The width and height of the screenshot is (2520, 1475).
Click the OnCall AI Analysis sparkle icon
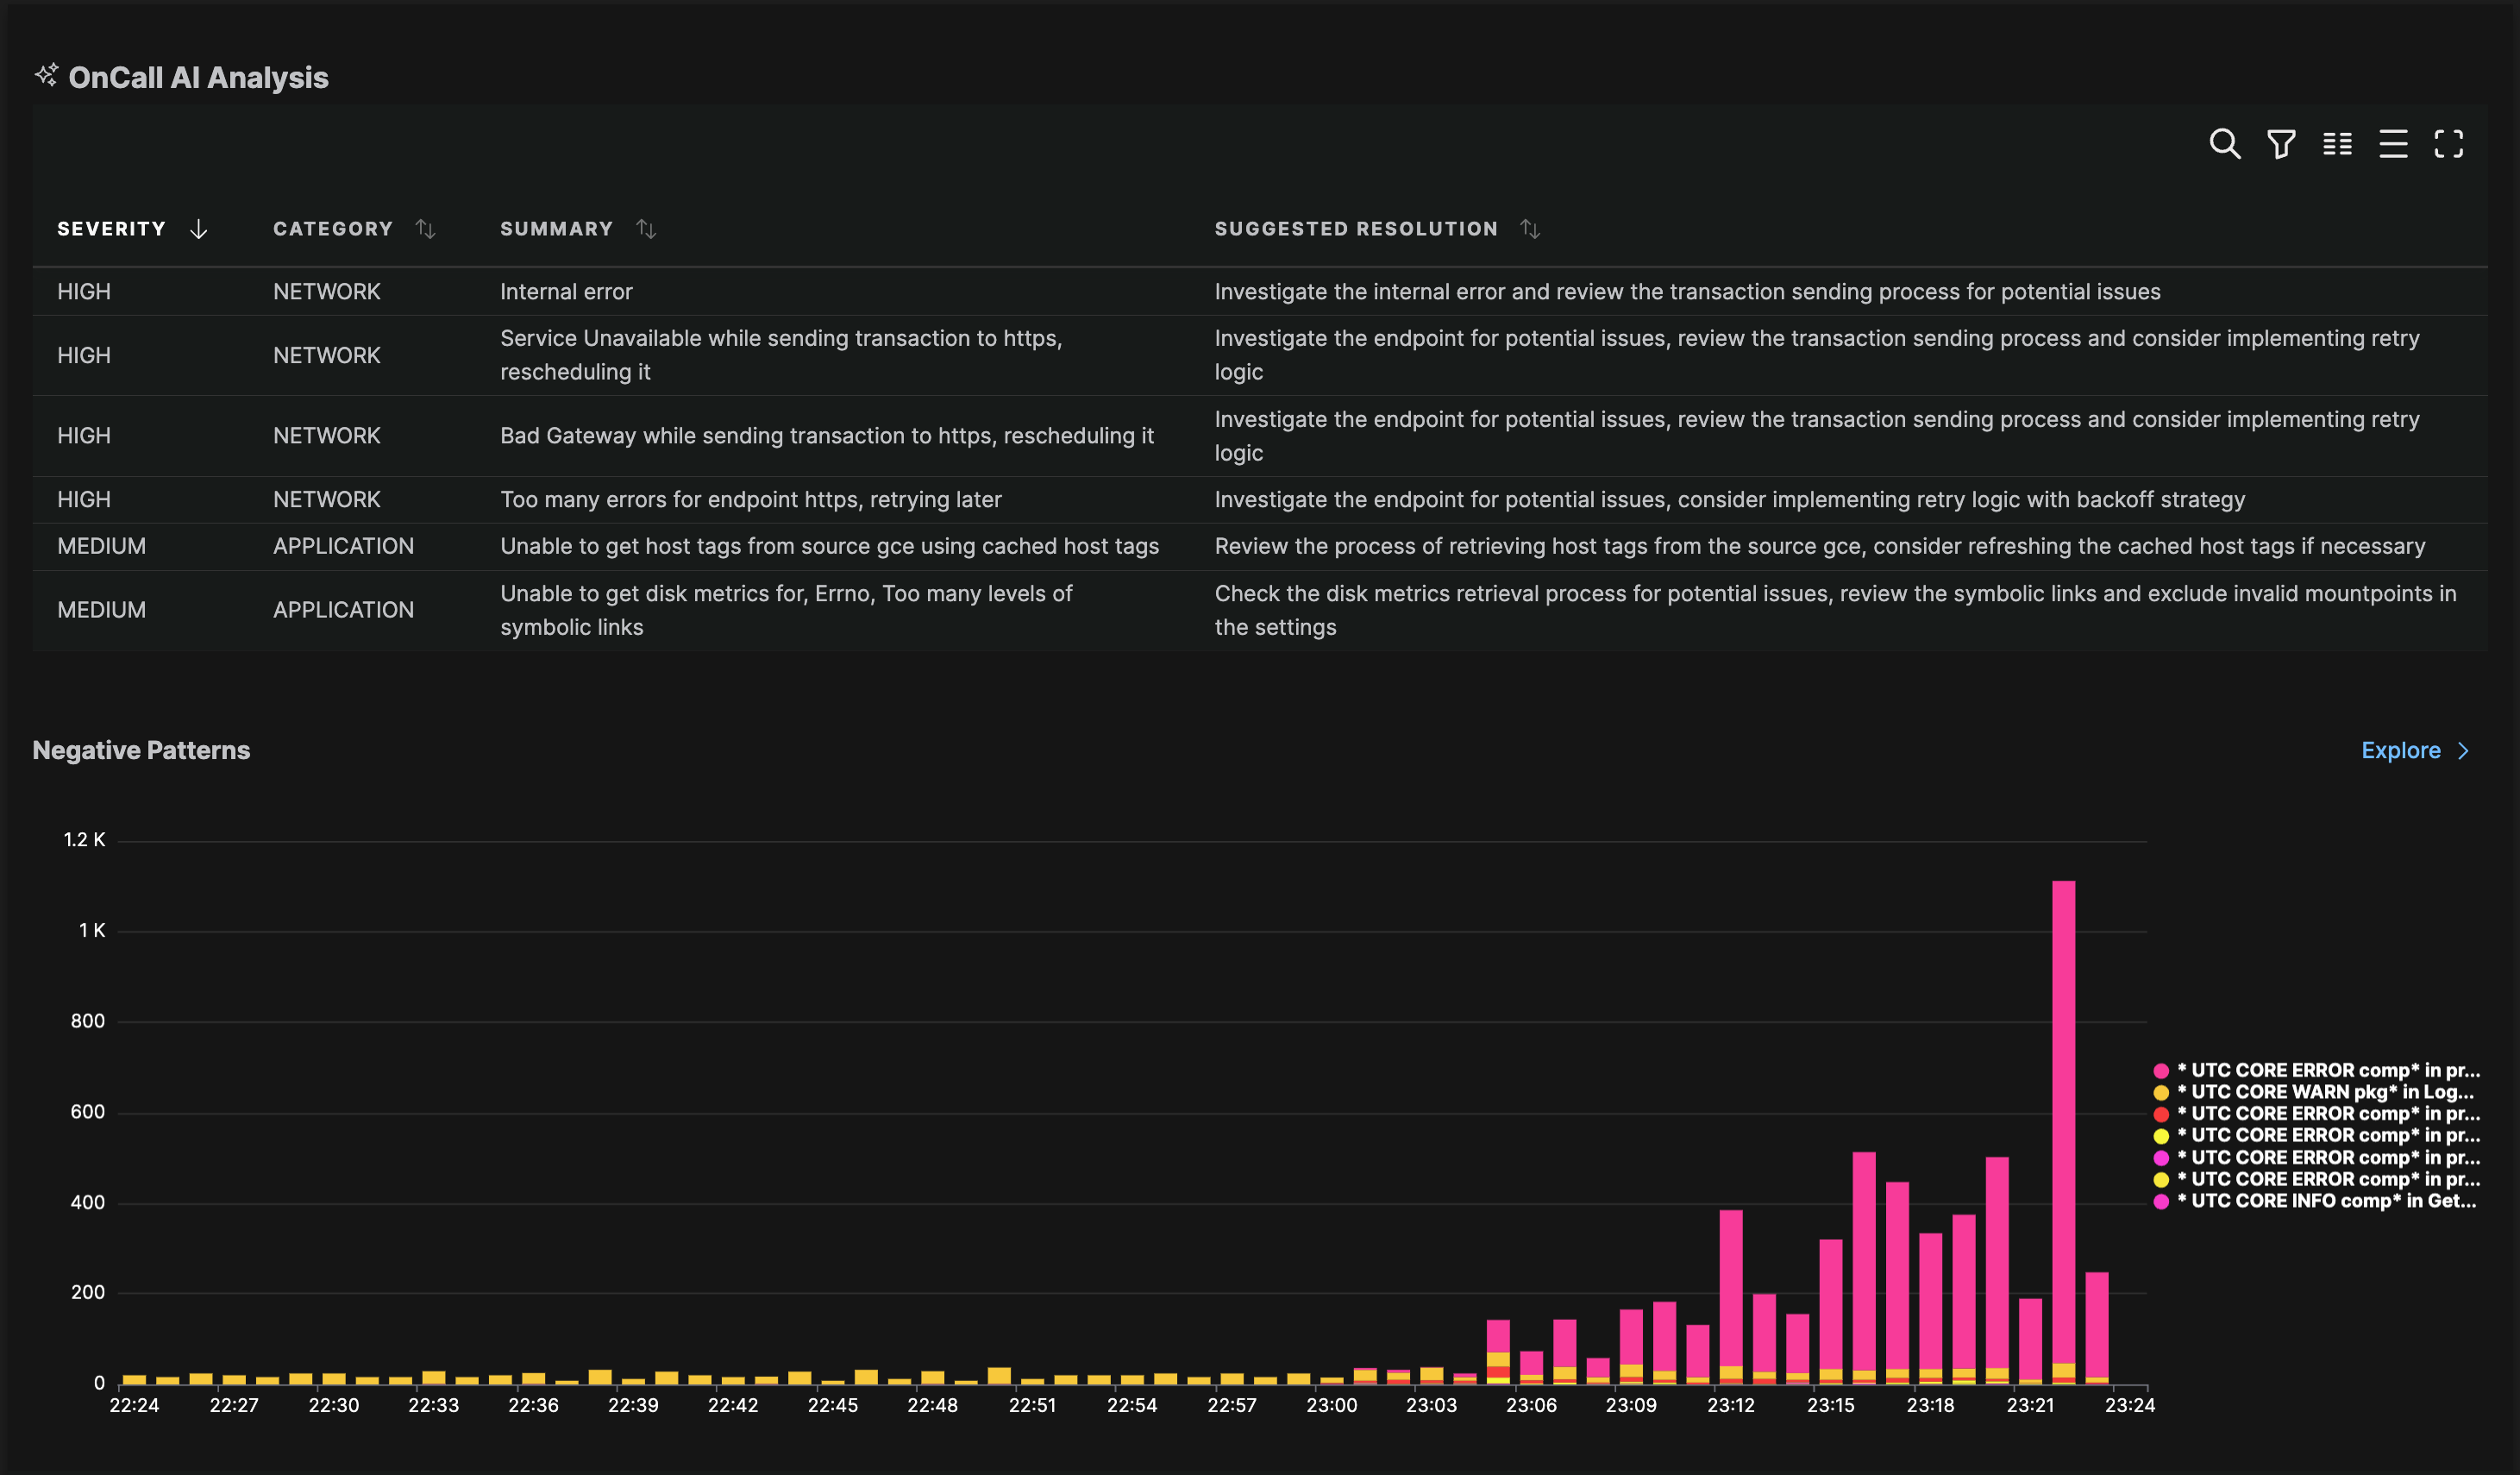(47, 75)
